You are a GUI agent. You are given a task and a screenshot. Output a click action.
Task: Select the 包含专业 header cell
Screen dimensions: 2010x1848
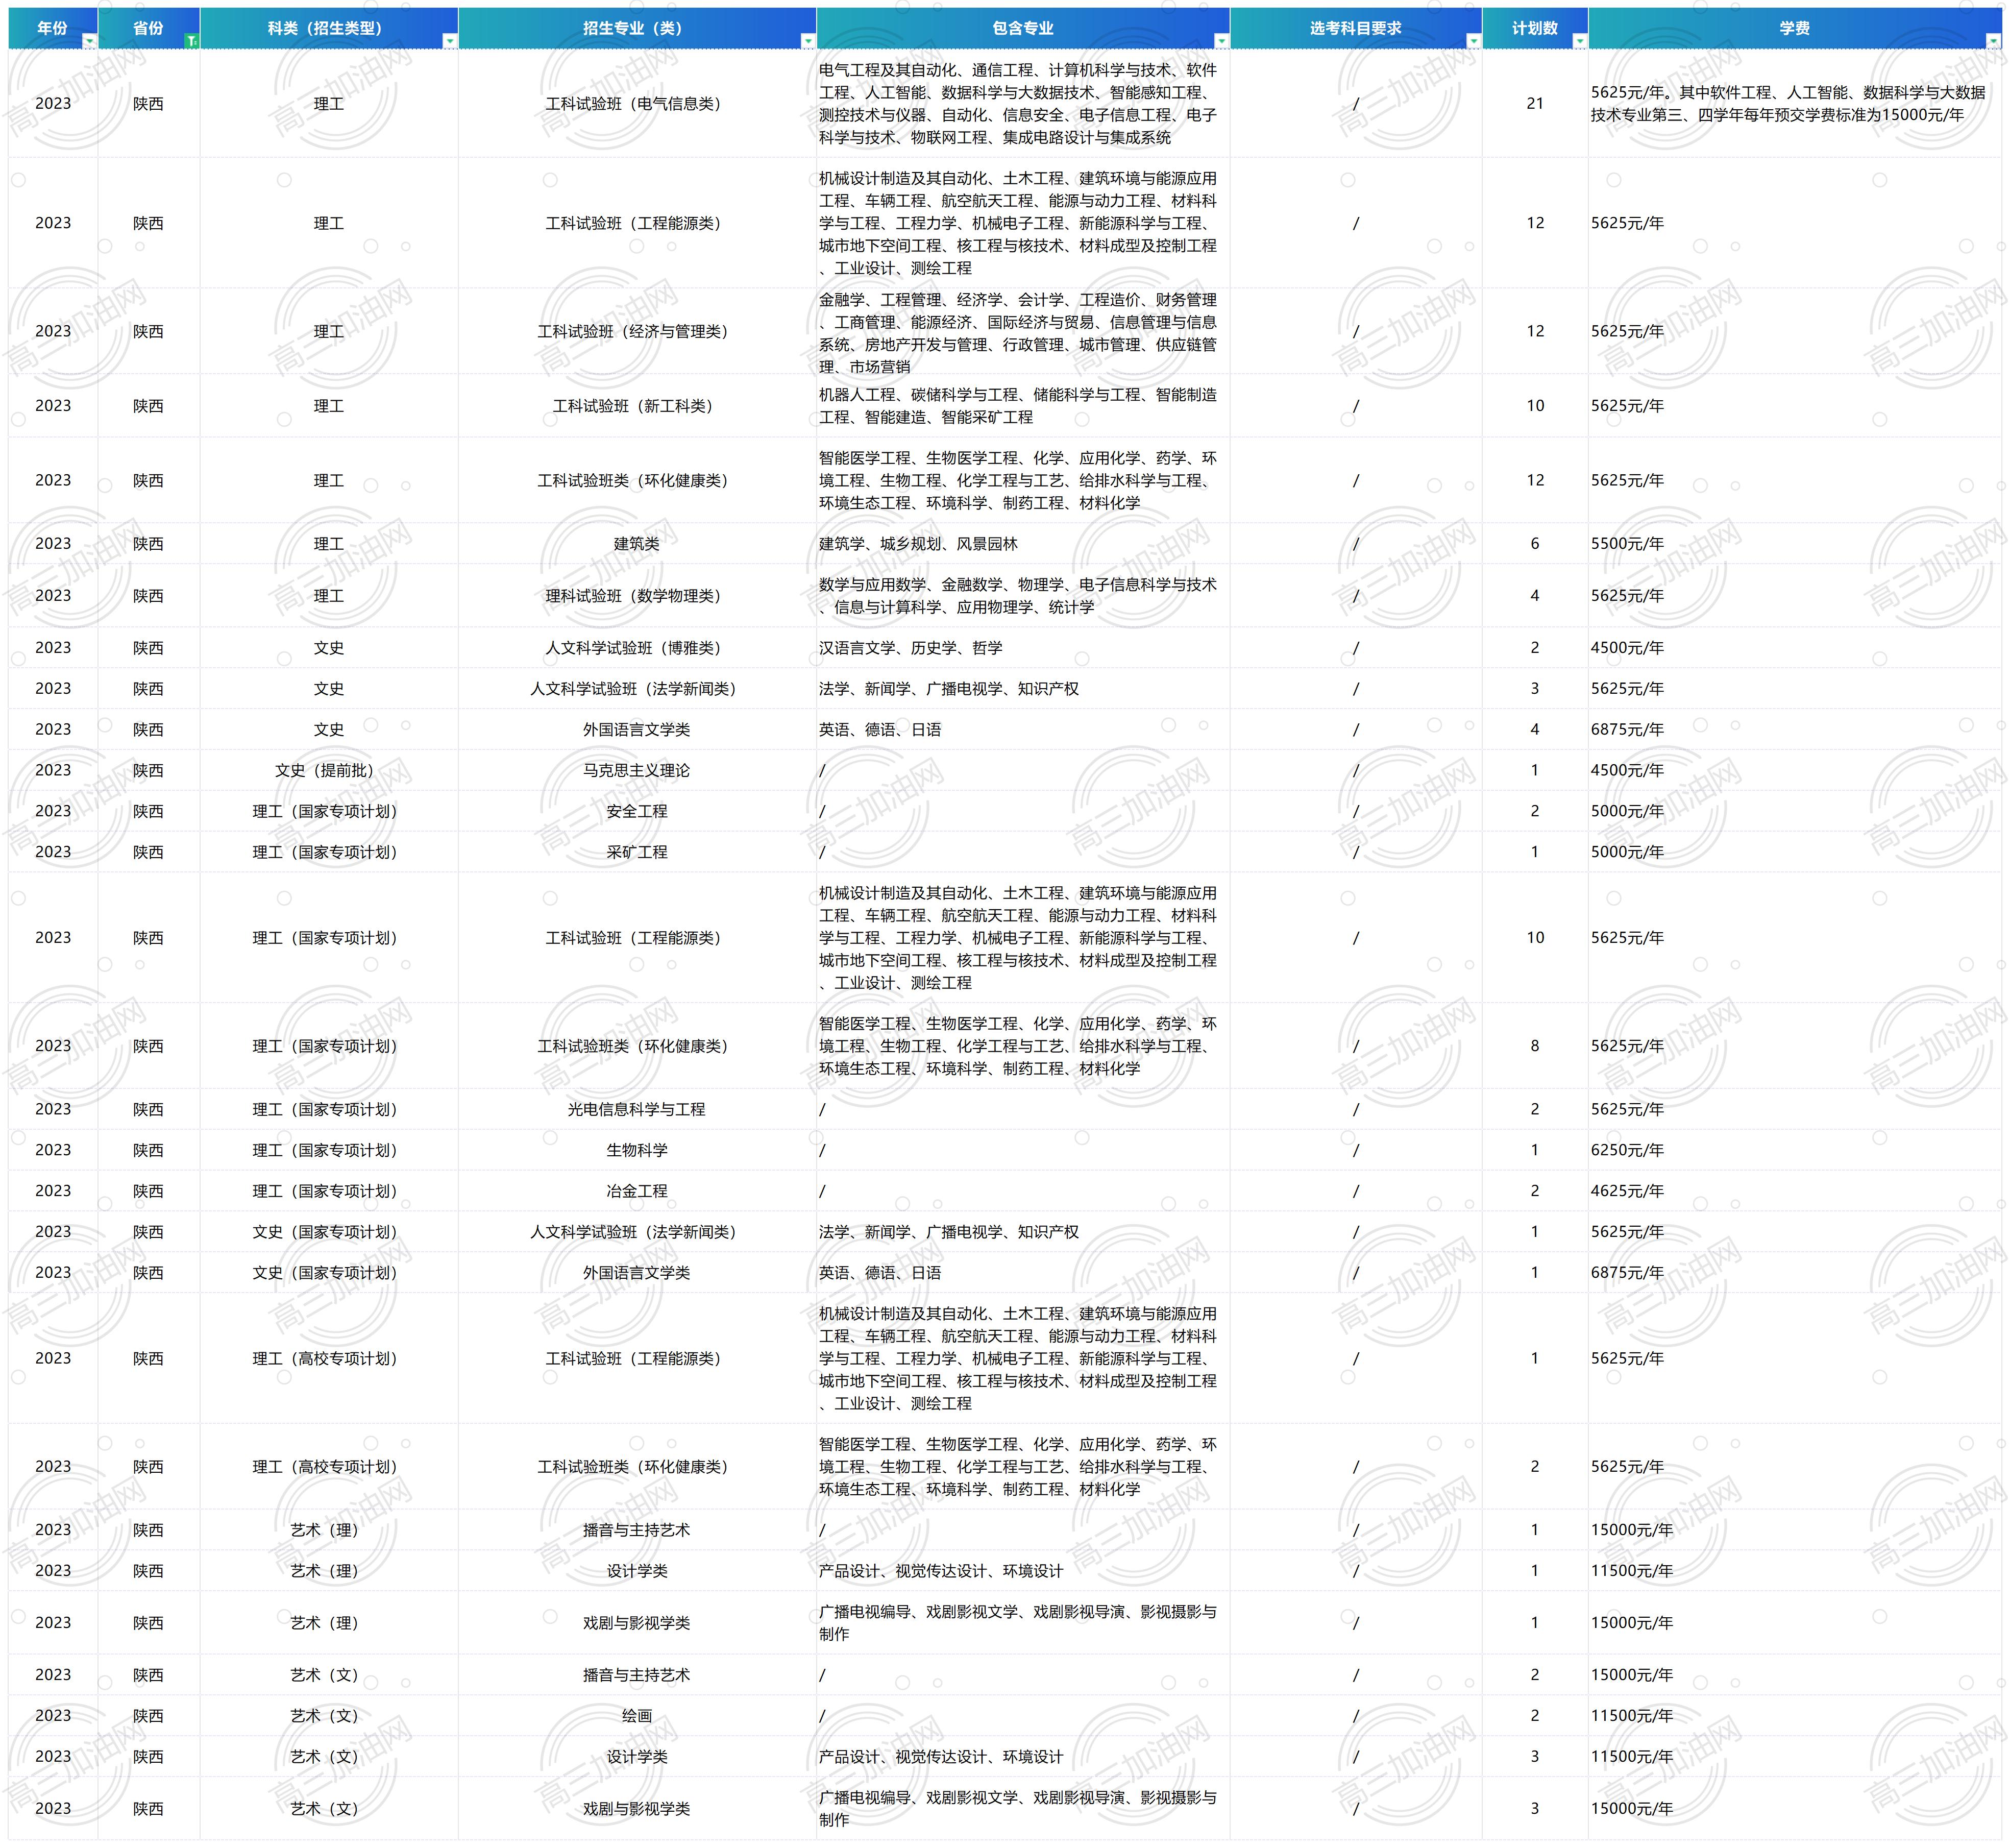(x=1023, y=28)
